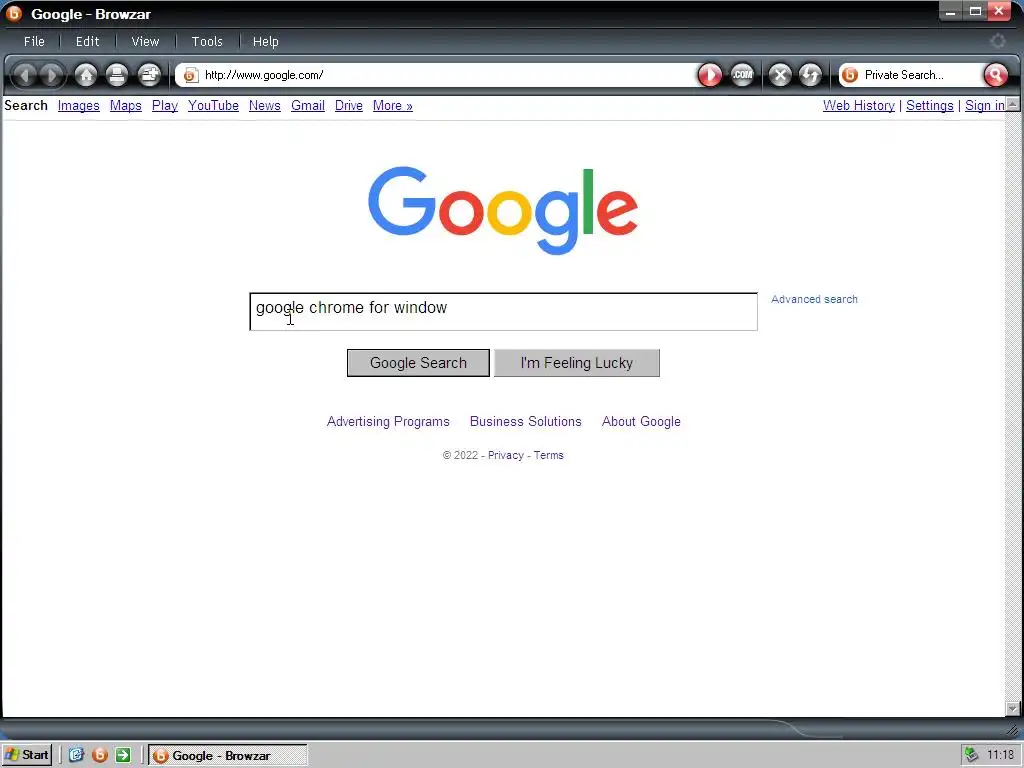1024x768 pixels.
Task: Click the .COM autocomplete button
Action: tap(742, 75)
